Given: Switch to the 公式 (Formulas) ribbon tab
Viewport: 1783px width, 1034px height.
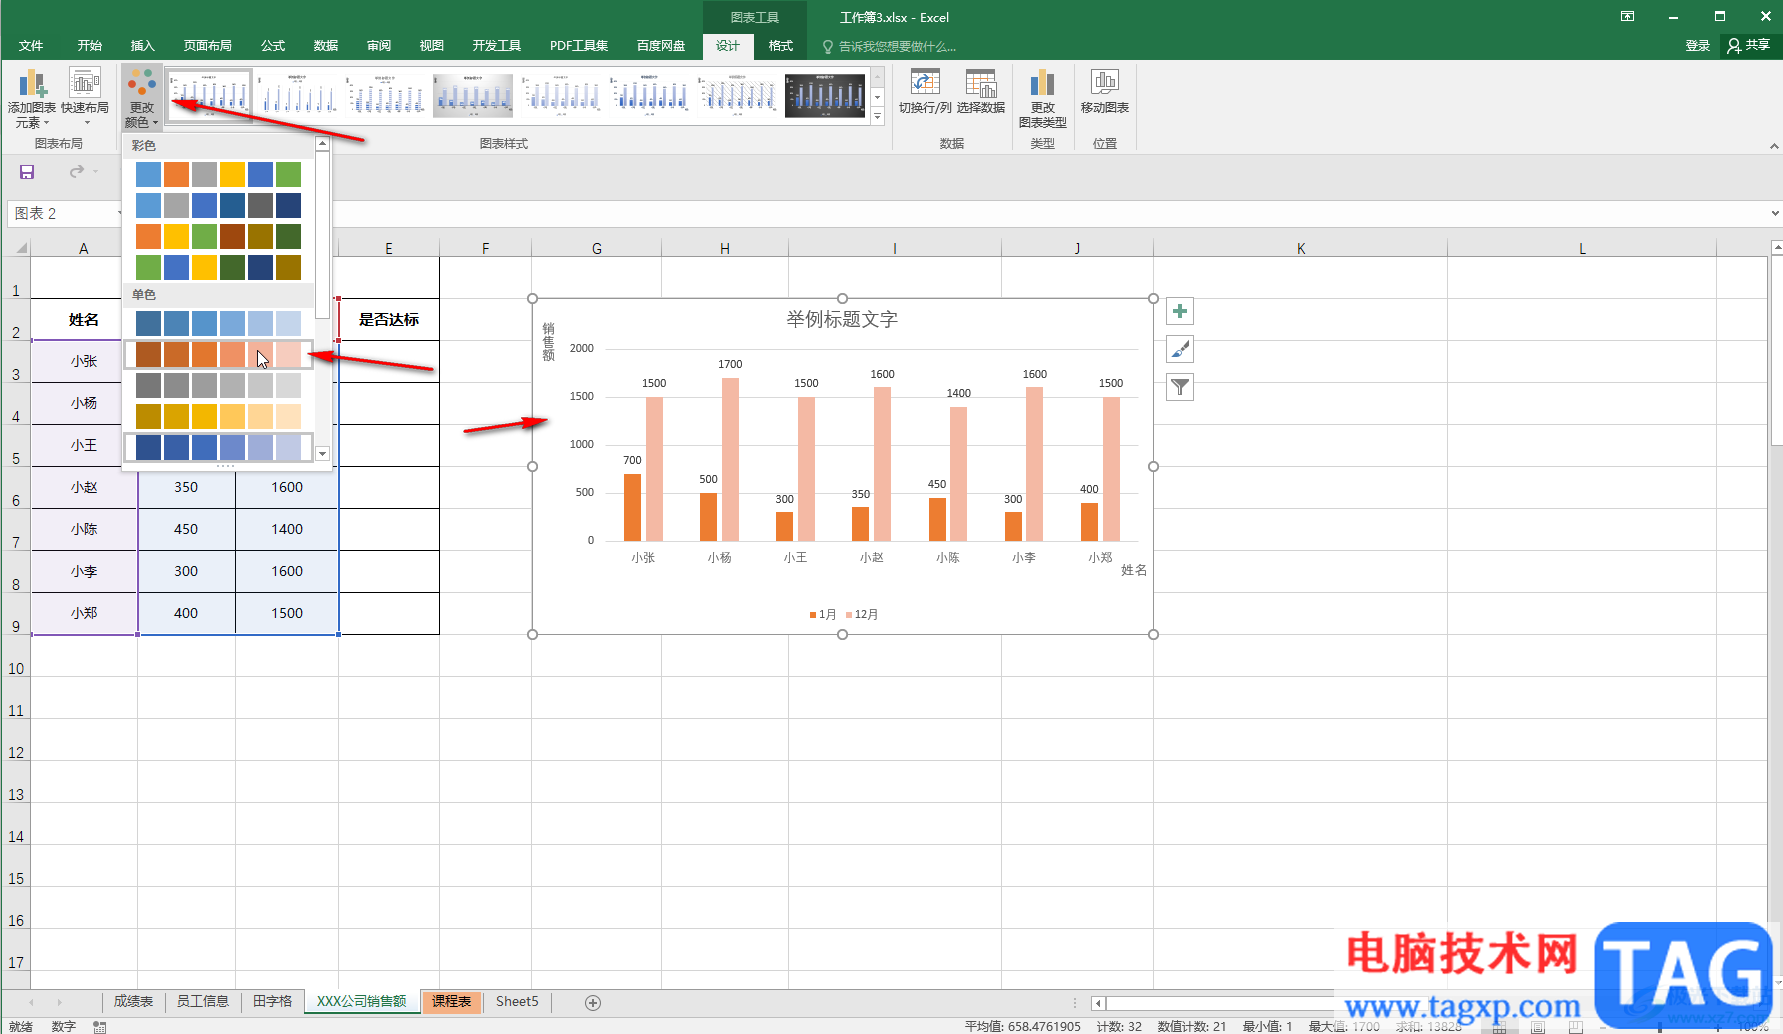Looking at the screenshot, I should (x=273, y=45).
